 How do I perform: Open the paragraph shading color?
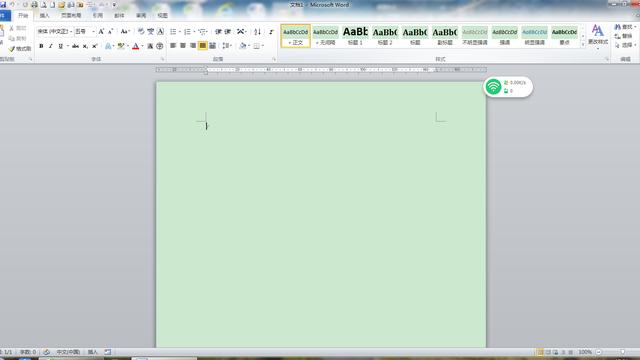click(243, 46)
